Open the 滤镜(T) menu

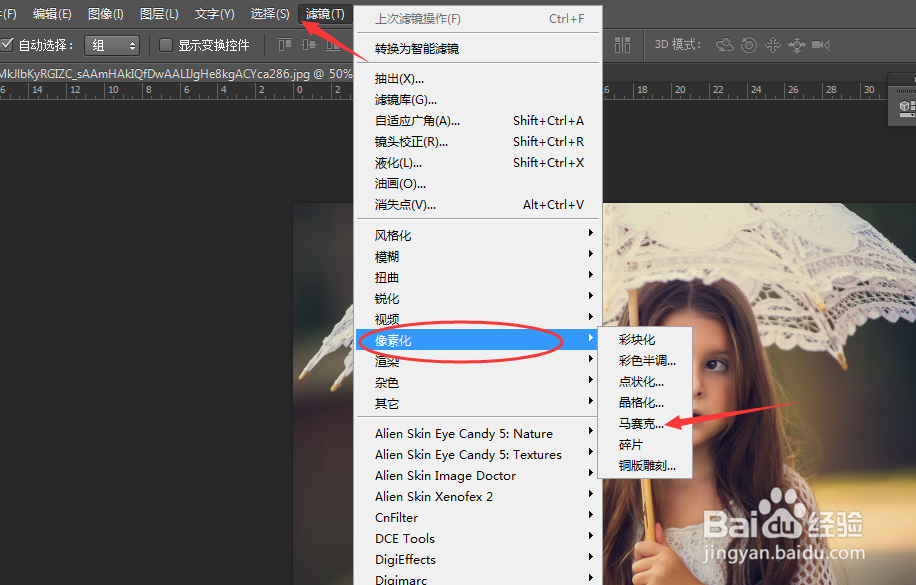coord(322,13)
